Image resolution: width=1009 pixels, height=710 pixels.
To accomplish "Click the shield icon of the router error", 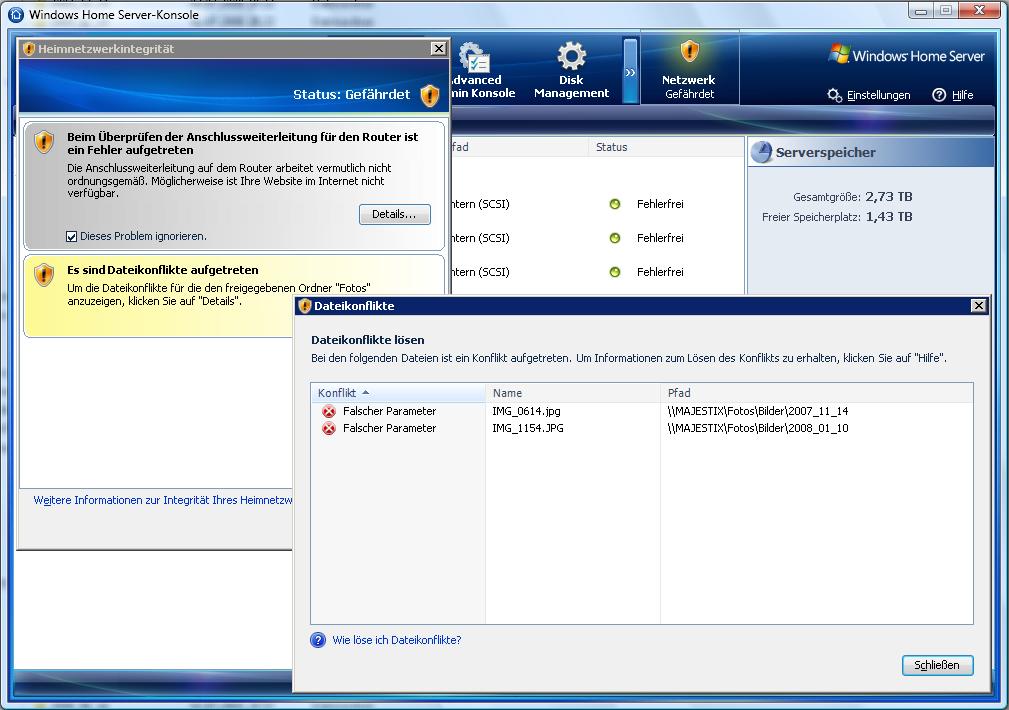I will tap(44, 142).
